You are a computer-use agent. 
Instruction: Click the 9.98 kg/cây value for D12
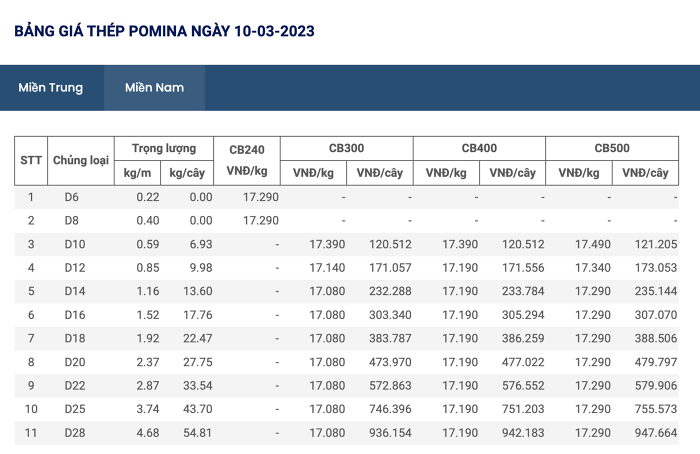(x=201, y=268)
